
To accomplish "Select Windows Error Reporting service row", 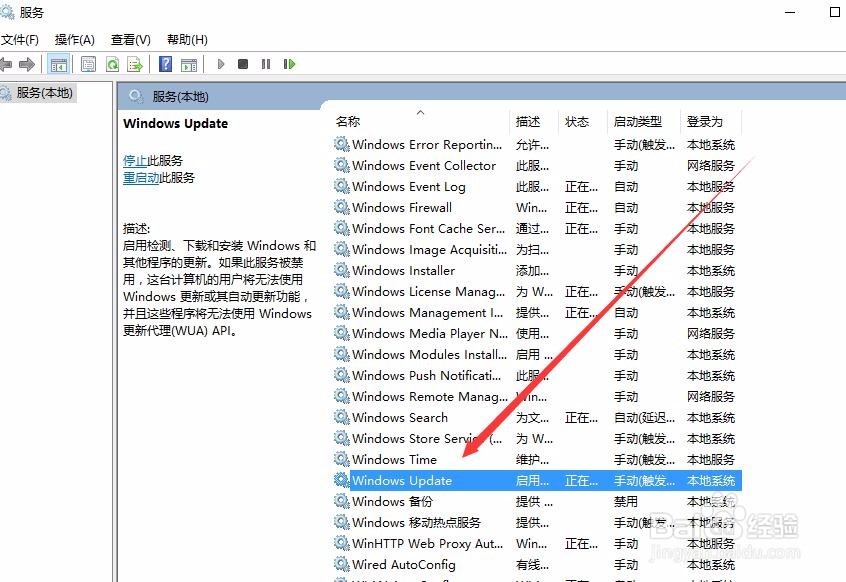I will click(537, 145).
